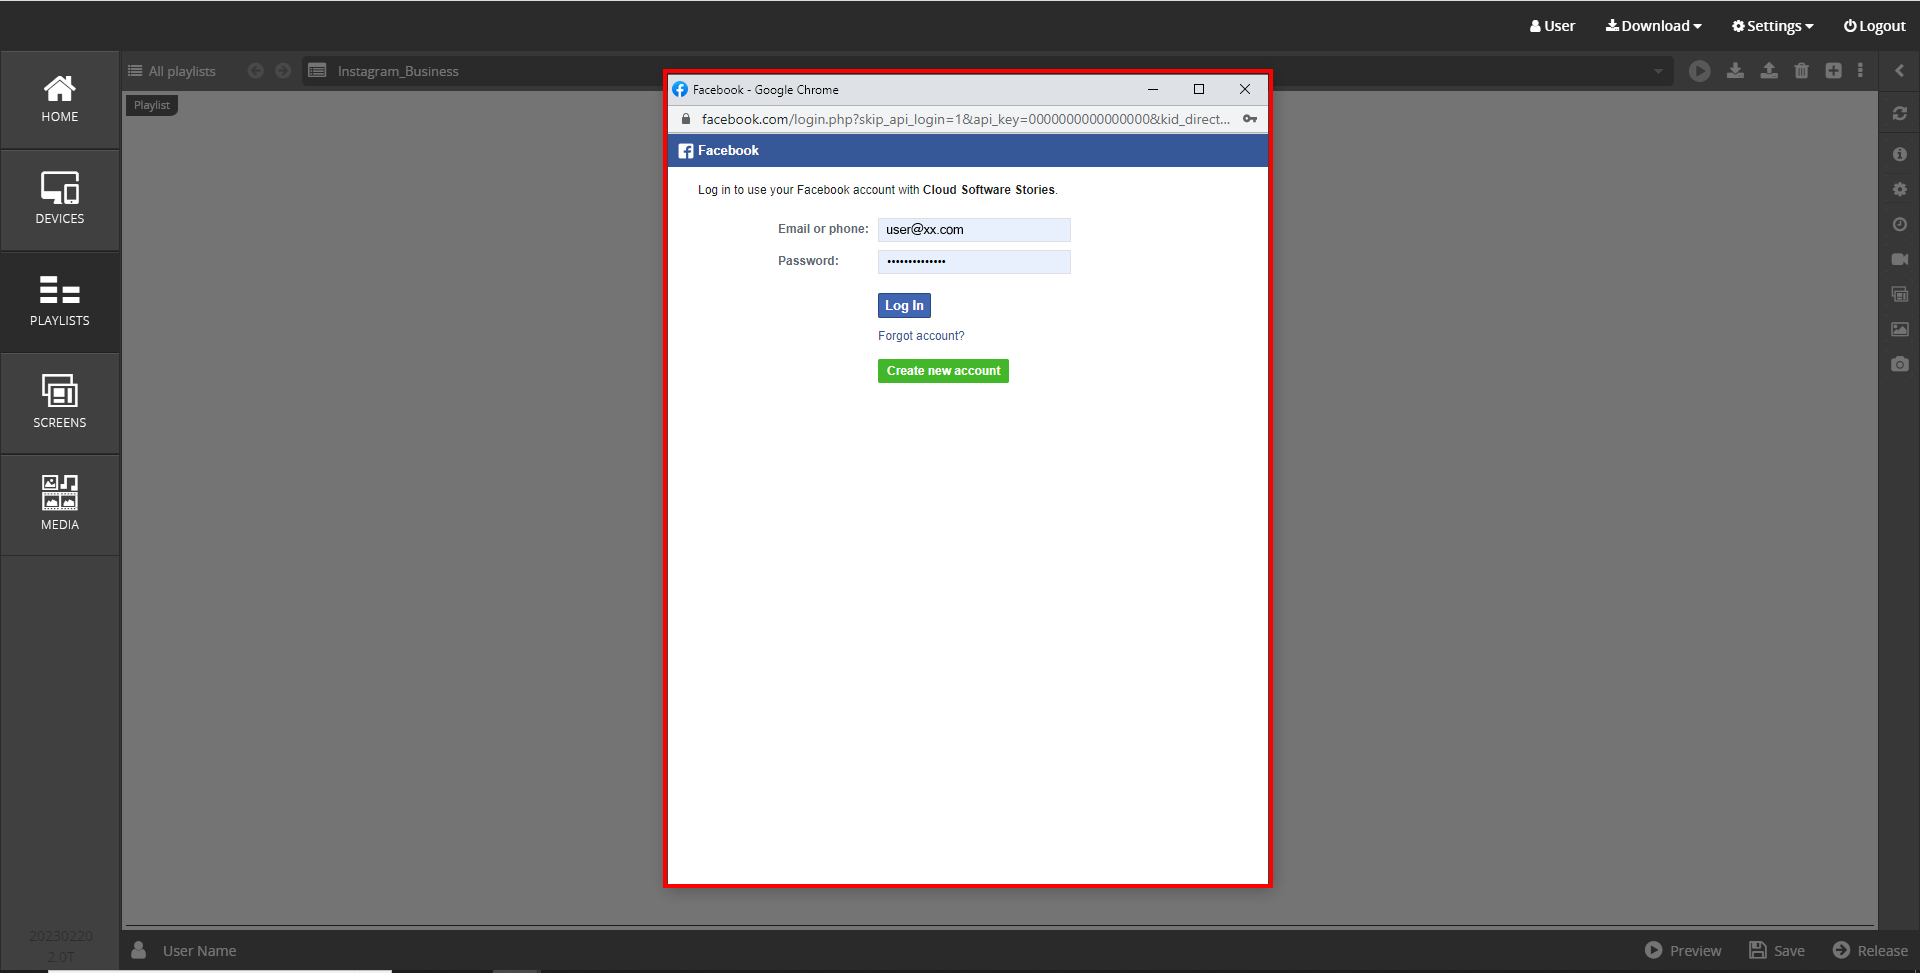Image resolution: width=1920 pixels, height=973 pixels.
Task: Click the Email or phone input field
Action: click(974, 230)
